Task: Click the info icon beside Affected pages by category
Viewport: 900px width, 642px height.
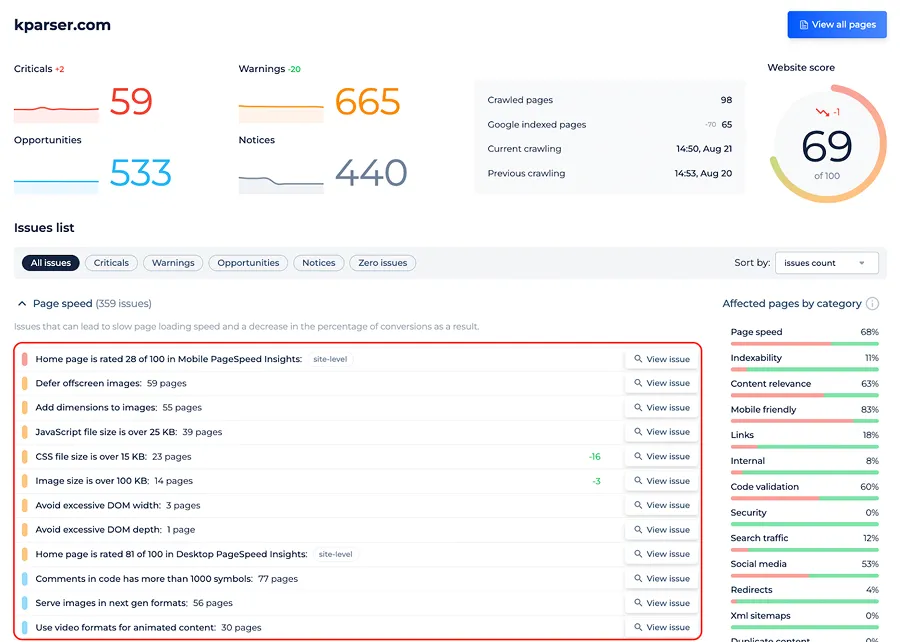Action: point(872,304)
